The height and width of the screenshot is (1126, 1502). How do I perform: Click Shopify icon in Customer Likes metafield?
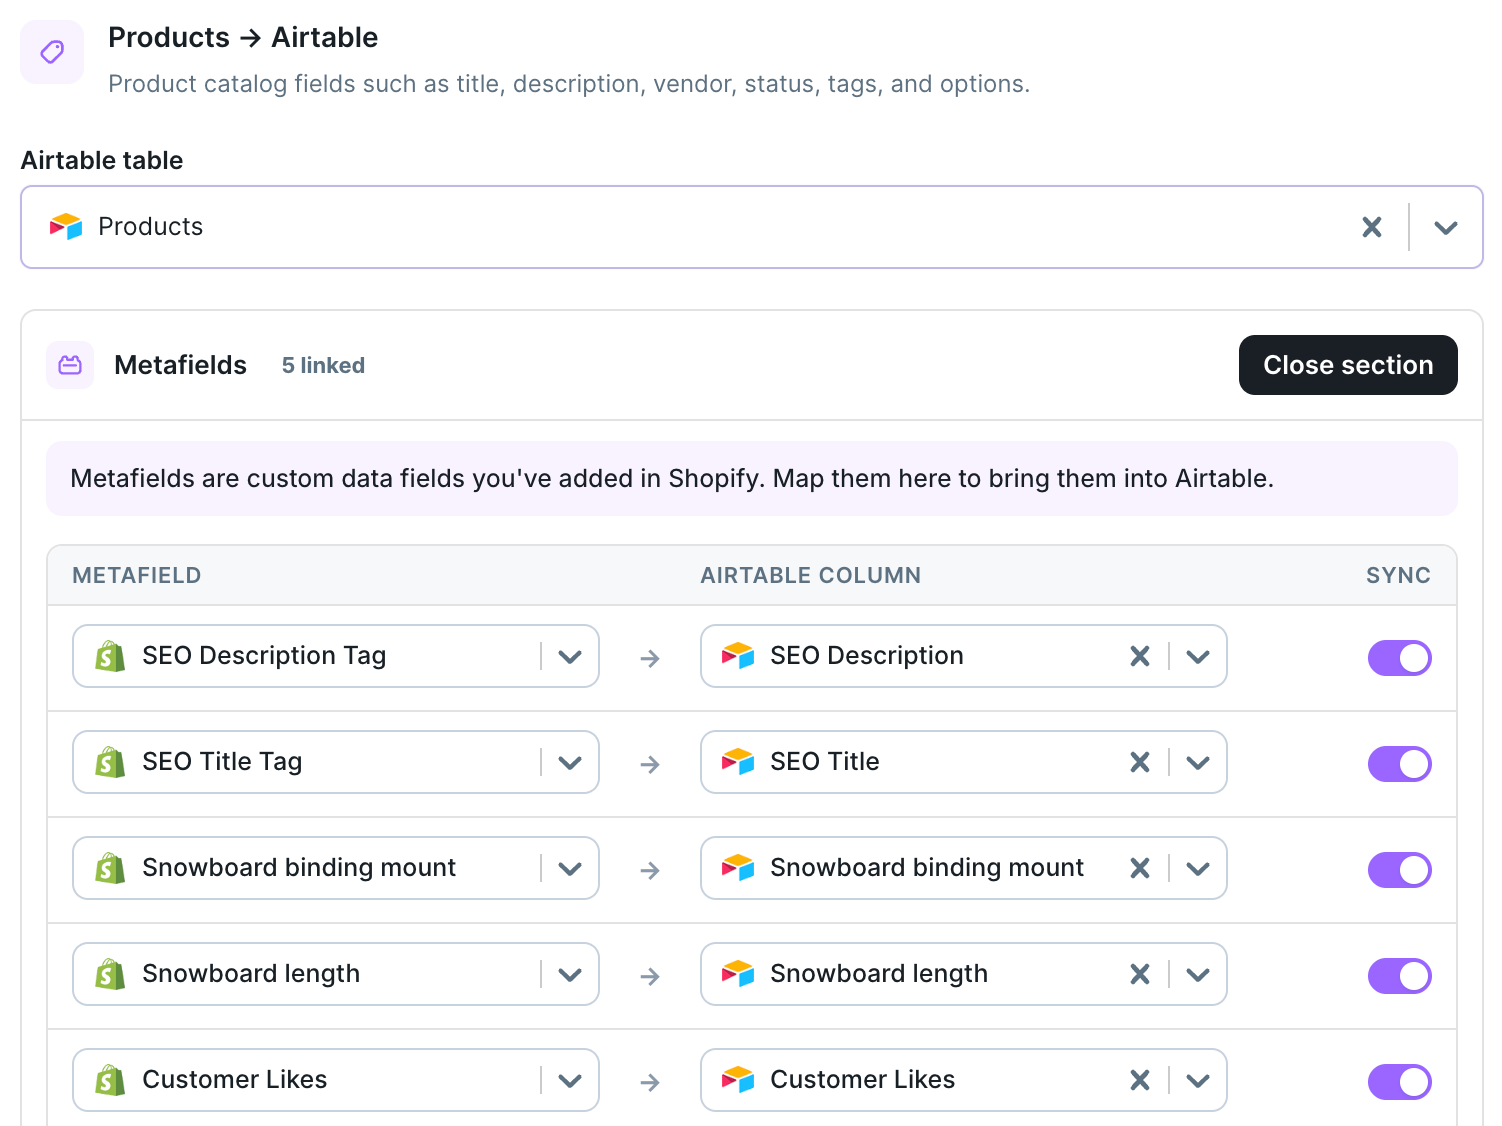pos(110,1080)
